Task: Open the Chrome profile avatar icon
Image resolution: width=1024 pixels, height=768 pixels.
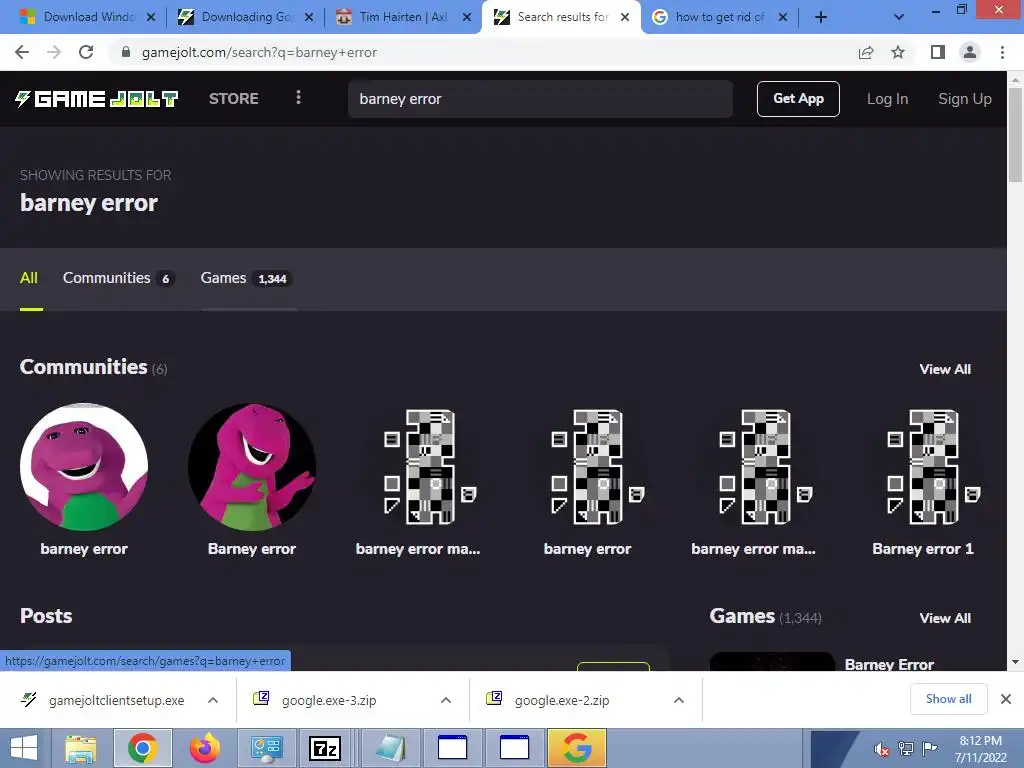Action: tap(970, 52)
